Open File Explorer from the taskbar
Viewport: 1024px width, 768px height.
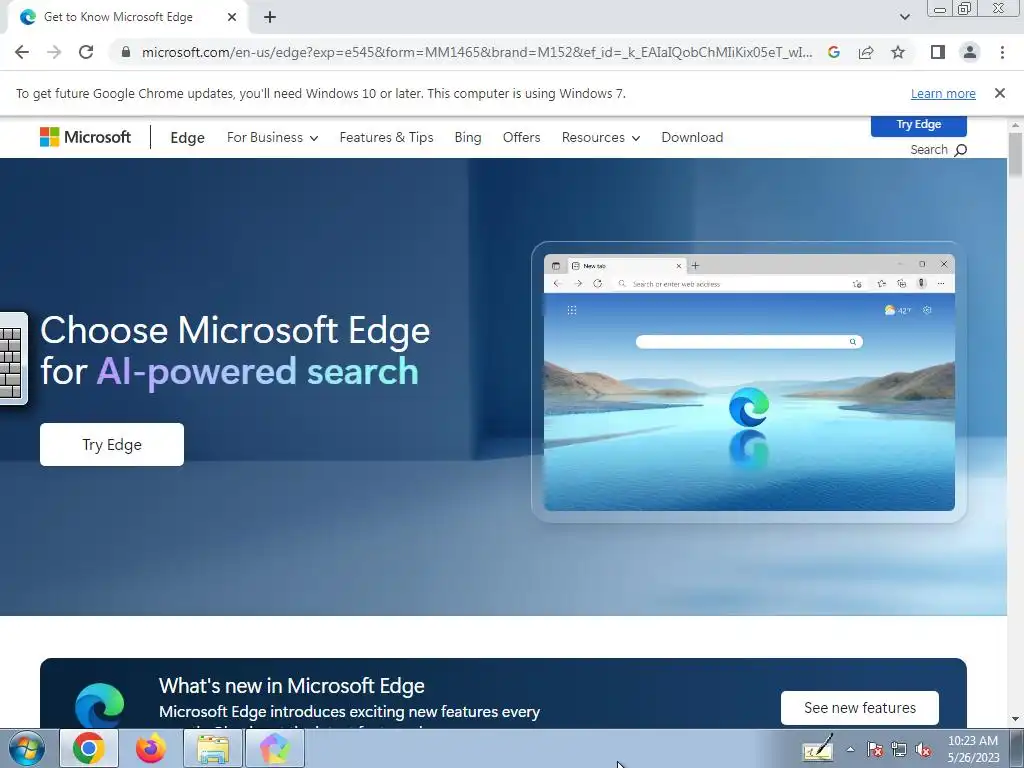coord(213,748)
